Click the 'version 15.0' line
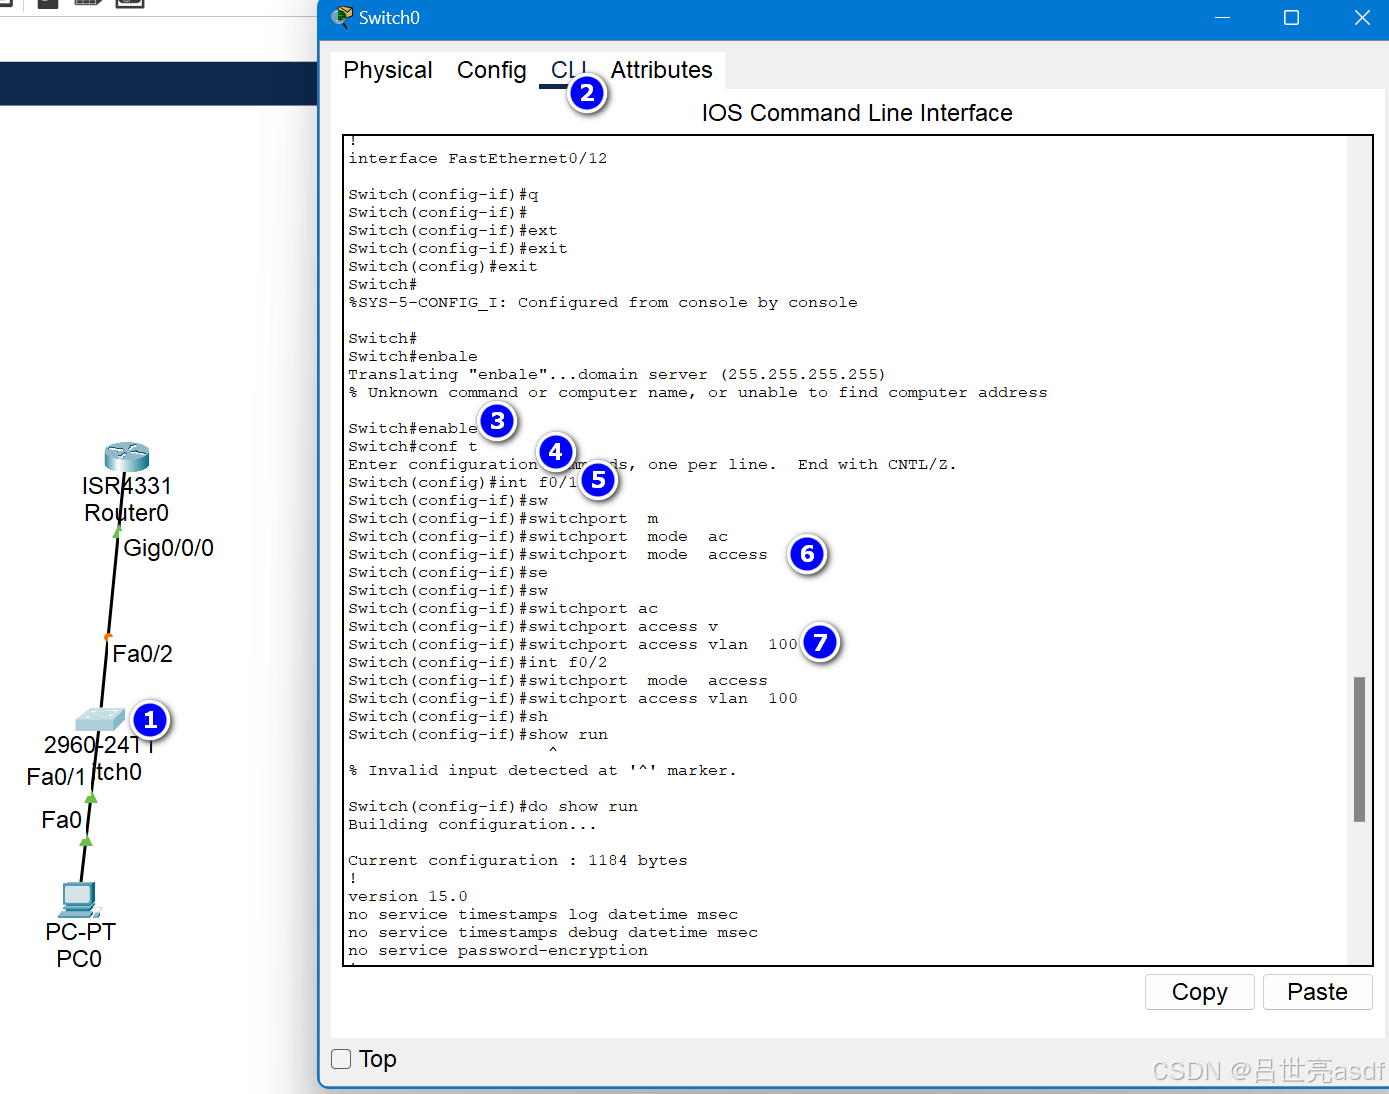The image size is (1389, 1094). [x=407, y=896]
